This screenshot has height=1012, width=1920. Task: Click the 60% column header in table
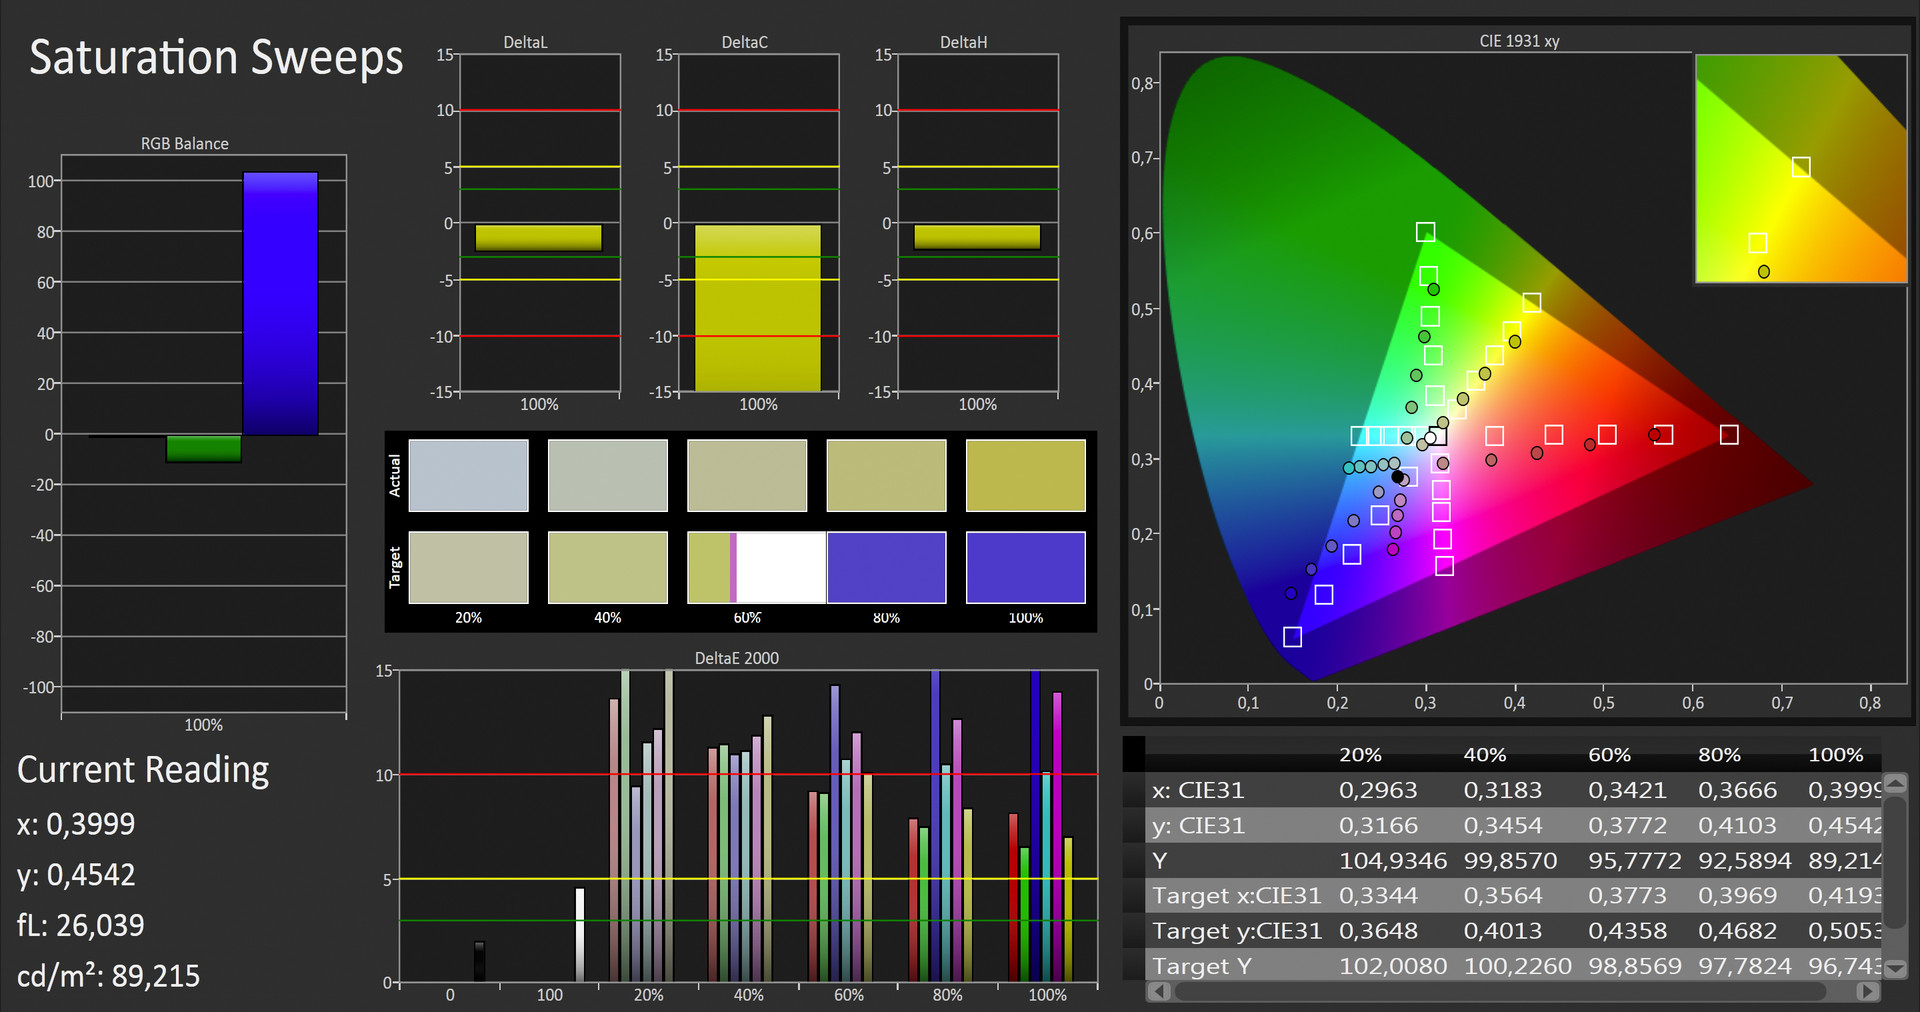pos(1609,755)
